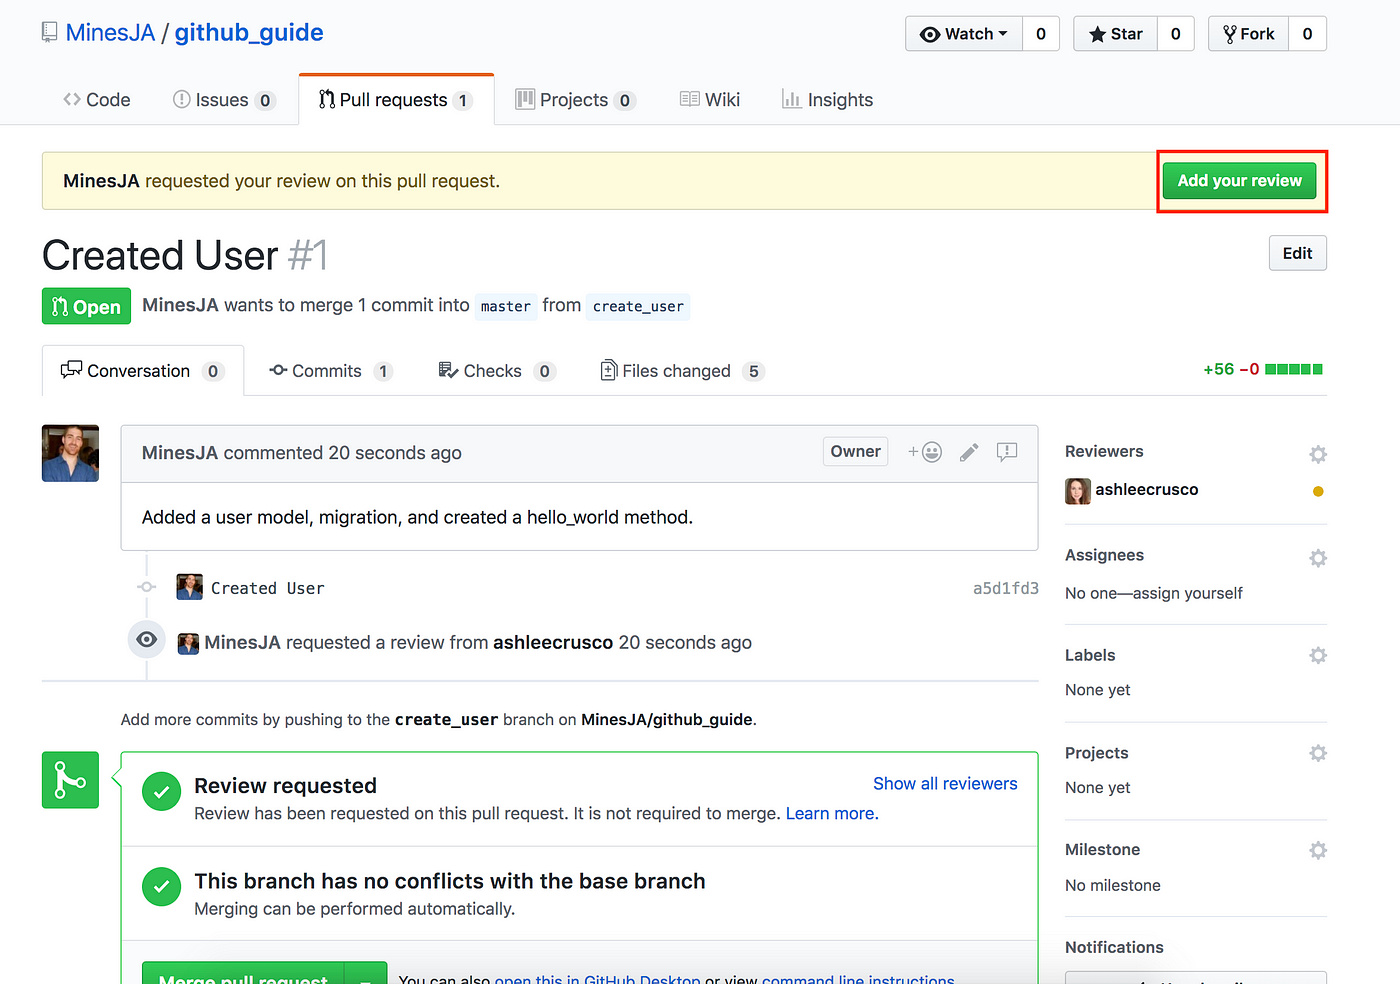Open the Labels gear settings

point(1318,655)
